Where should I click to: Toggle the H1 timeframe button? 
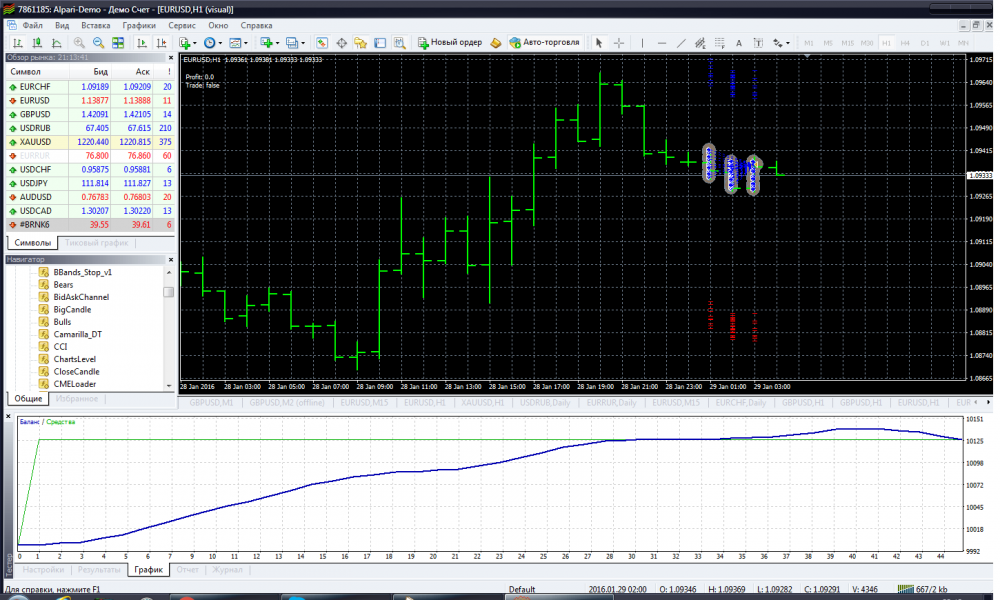(x=885, y=43)
